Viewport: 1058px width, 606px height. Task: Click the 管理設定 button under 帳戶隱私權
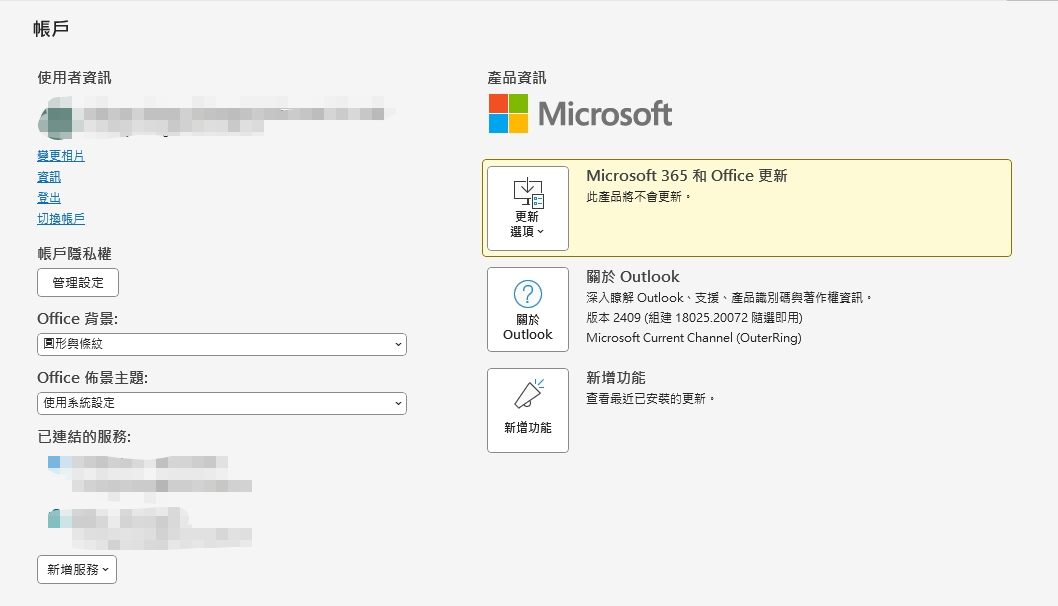[78, 283]
